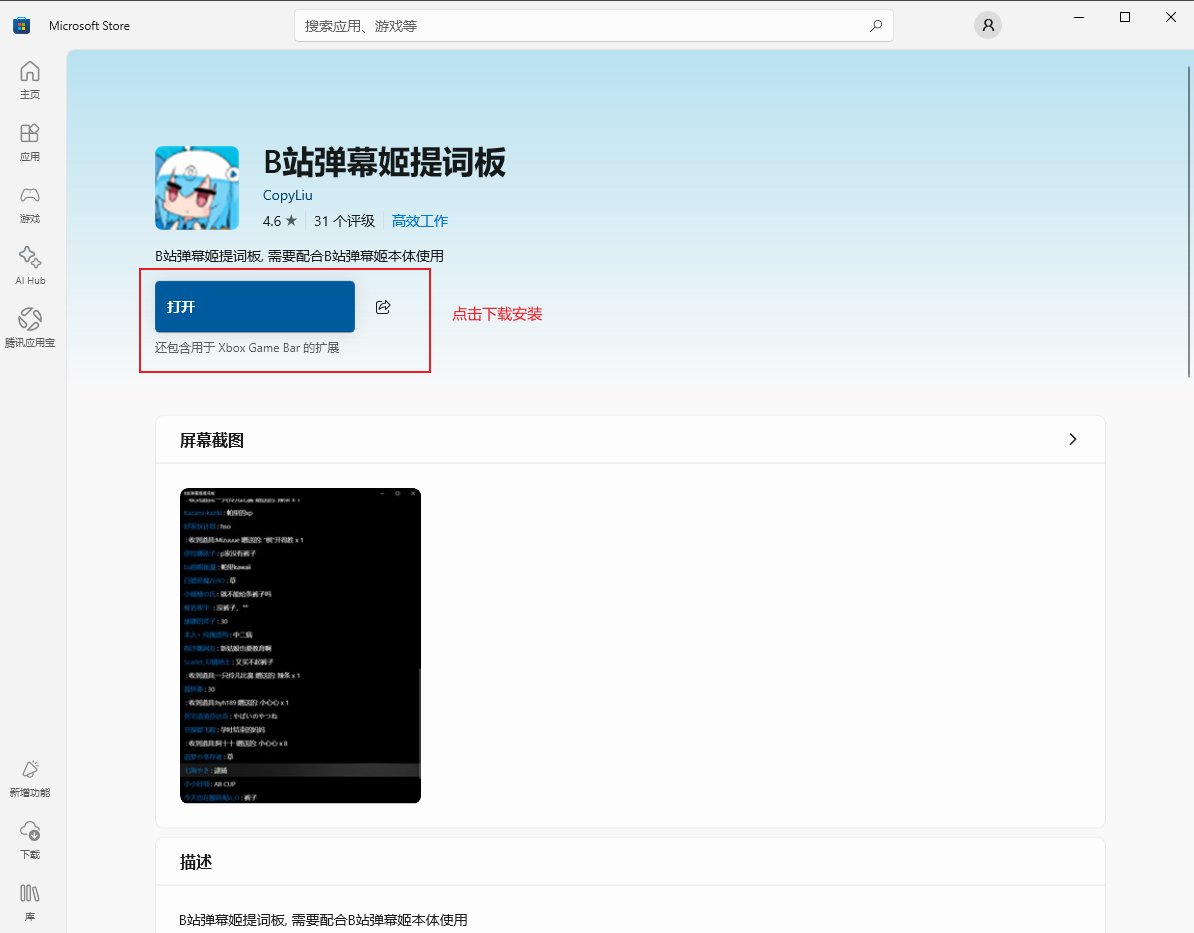View the 31 个评级 ratings

pyautogui.click(x=345, y=220)
